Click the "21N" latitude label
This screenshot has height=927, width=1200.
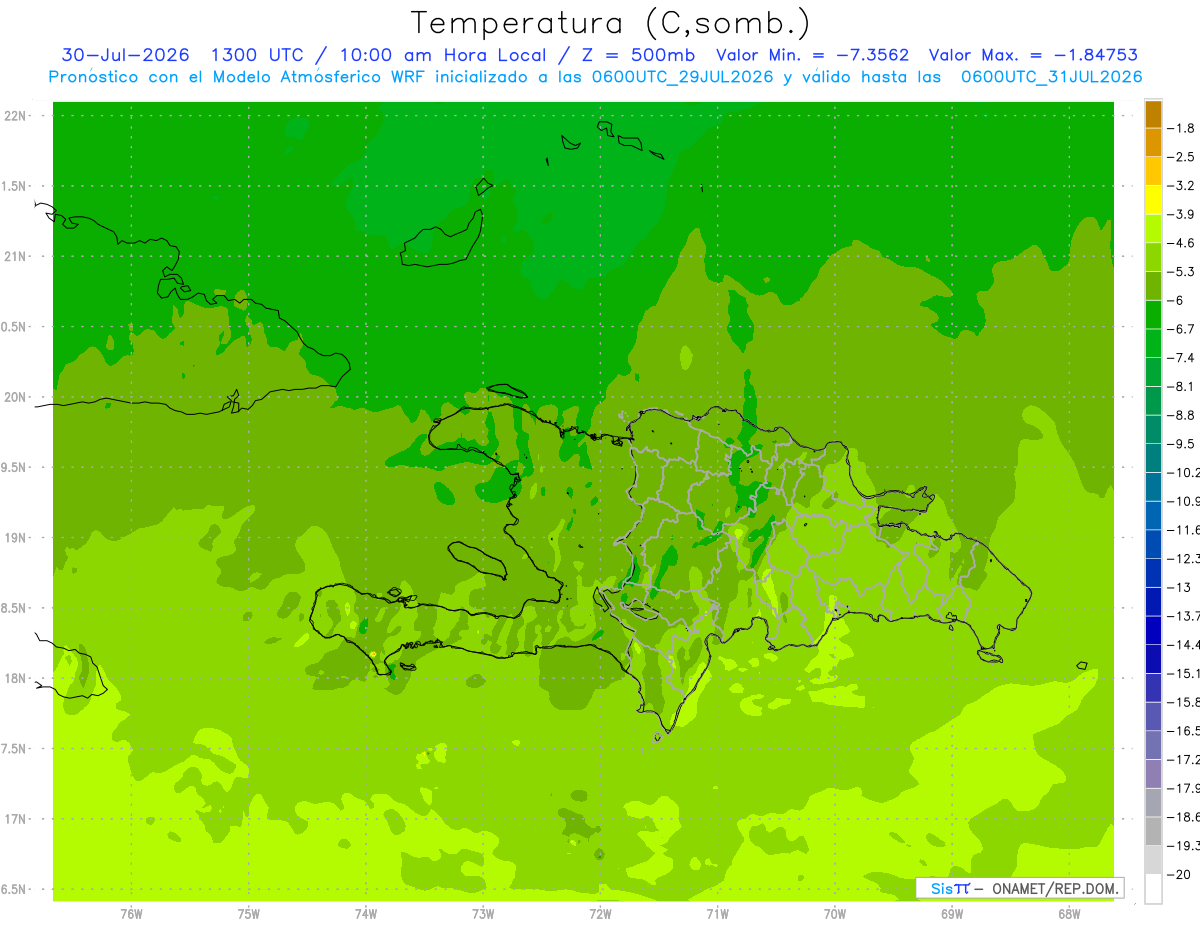point(16,257)
